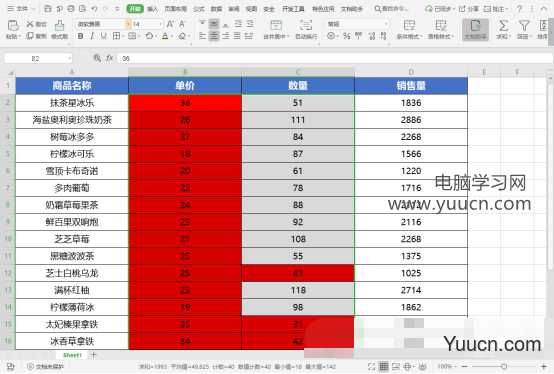The image size is (554, 374).
Task: Click the insert function fx icon
Action: coord(109,58)
